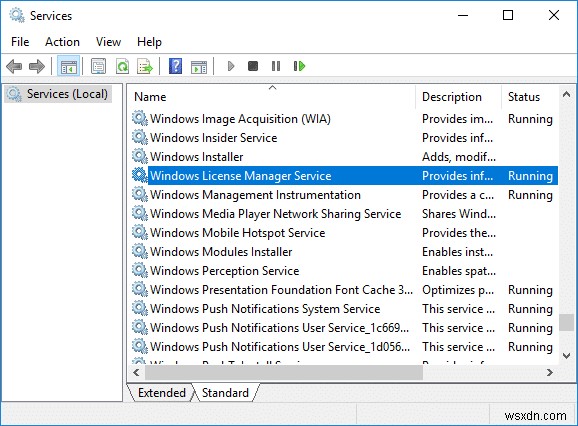Click the Export List toolbar icon

145,67
